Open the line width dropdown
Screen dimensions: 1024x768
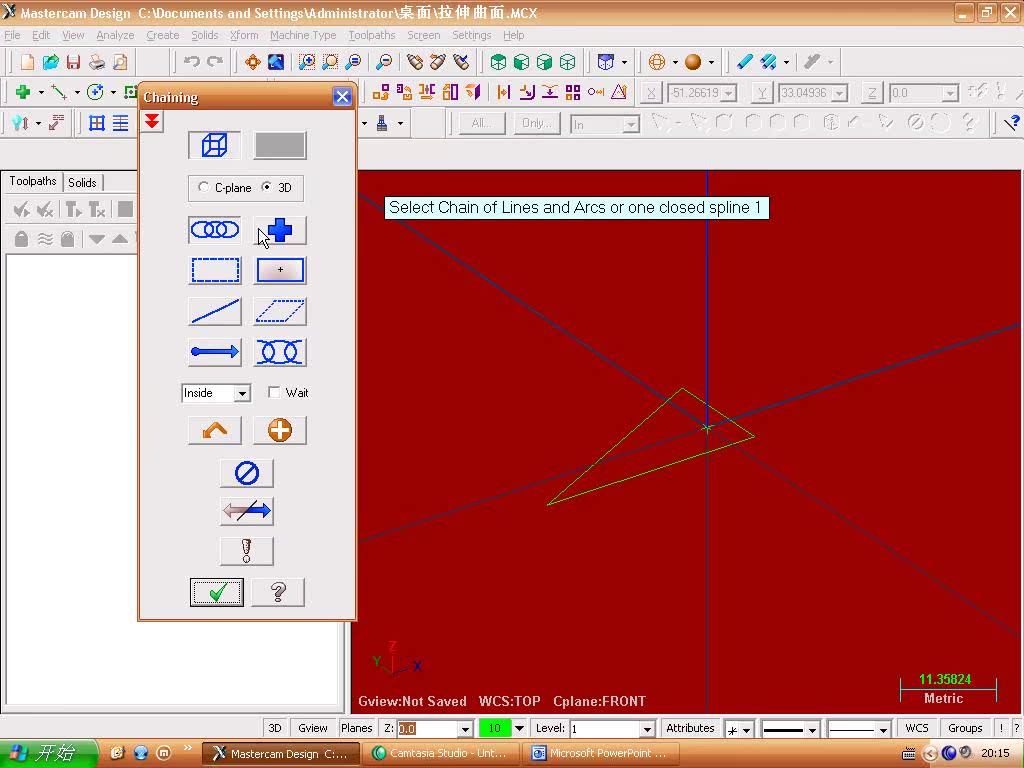tap(882, 729)
